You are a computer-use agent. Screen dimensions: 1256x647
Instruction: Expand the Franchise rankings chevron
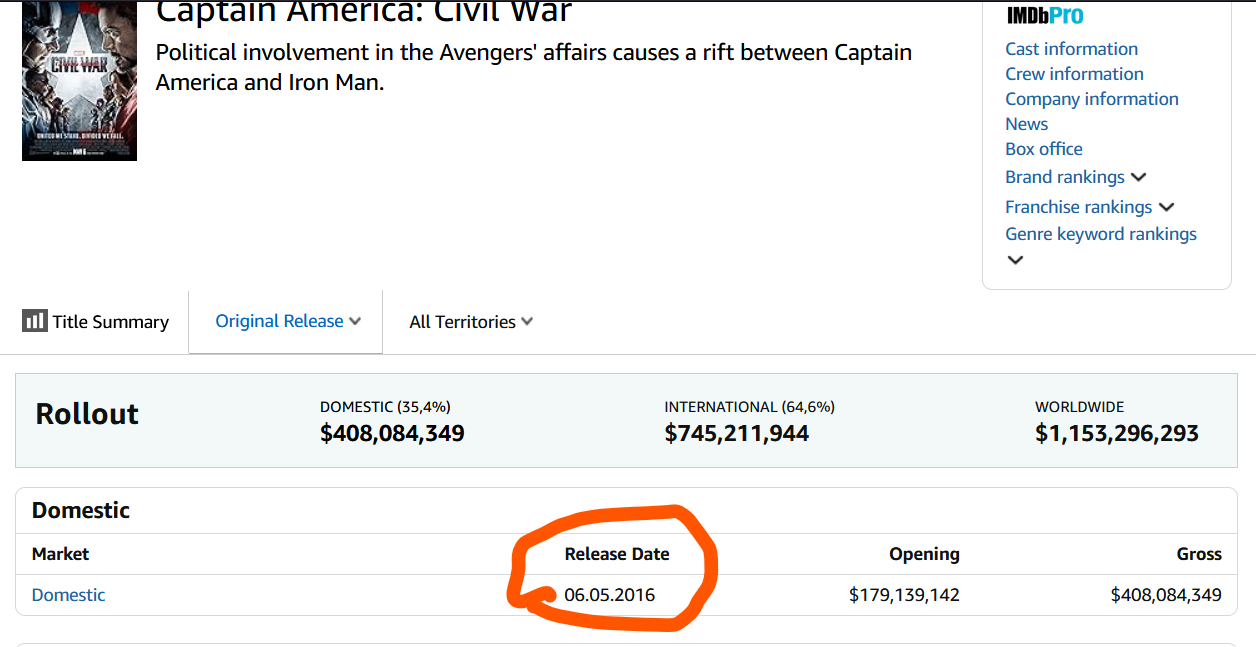(1166, 207)
